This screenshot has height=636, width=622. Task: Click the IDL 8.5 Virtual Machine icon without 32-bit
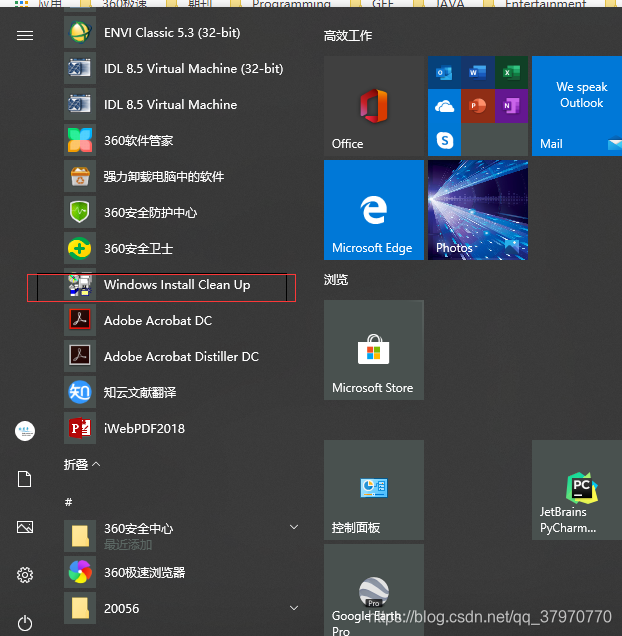click(80, 104)
